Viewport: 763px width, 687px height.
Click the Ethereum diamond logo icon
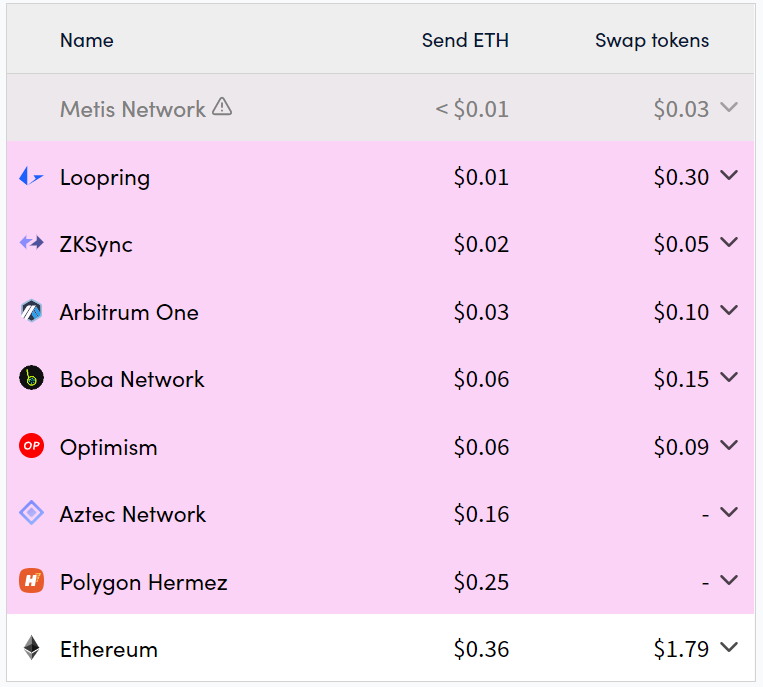(31, 649)
